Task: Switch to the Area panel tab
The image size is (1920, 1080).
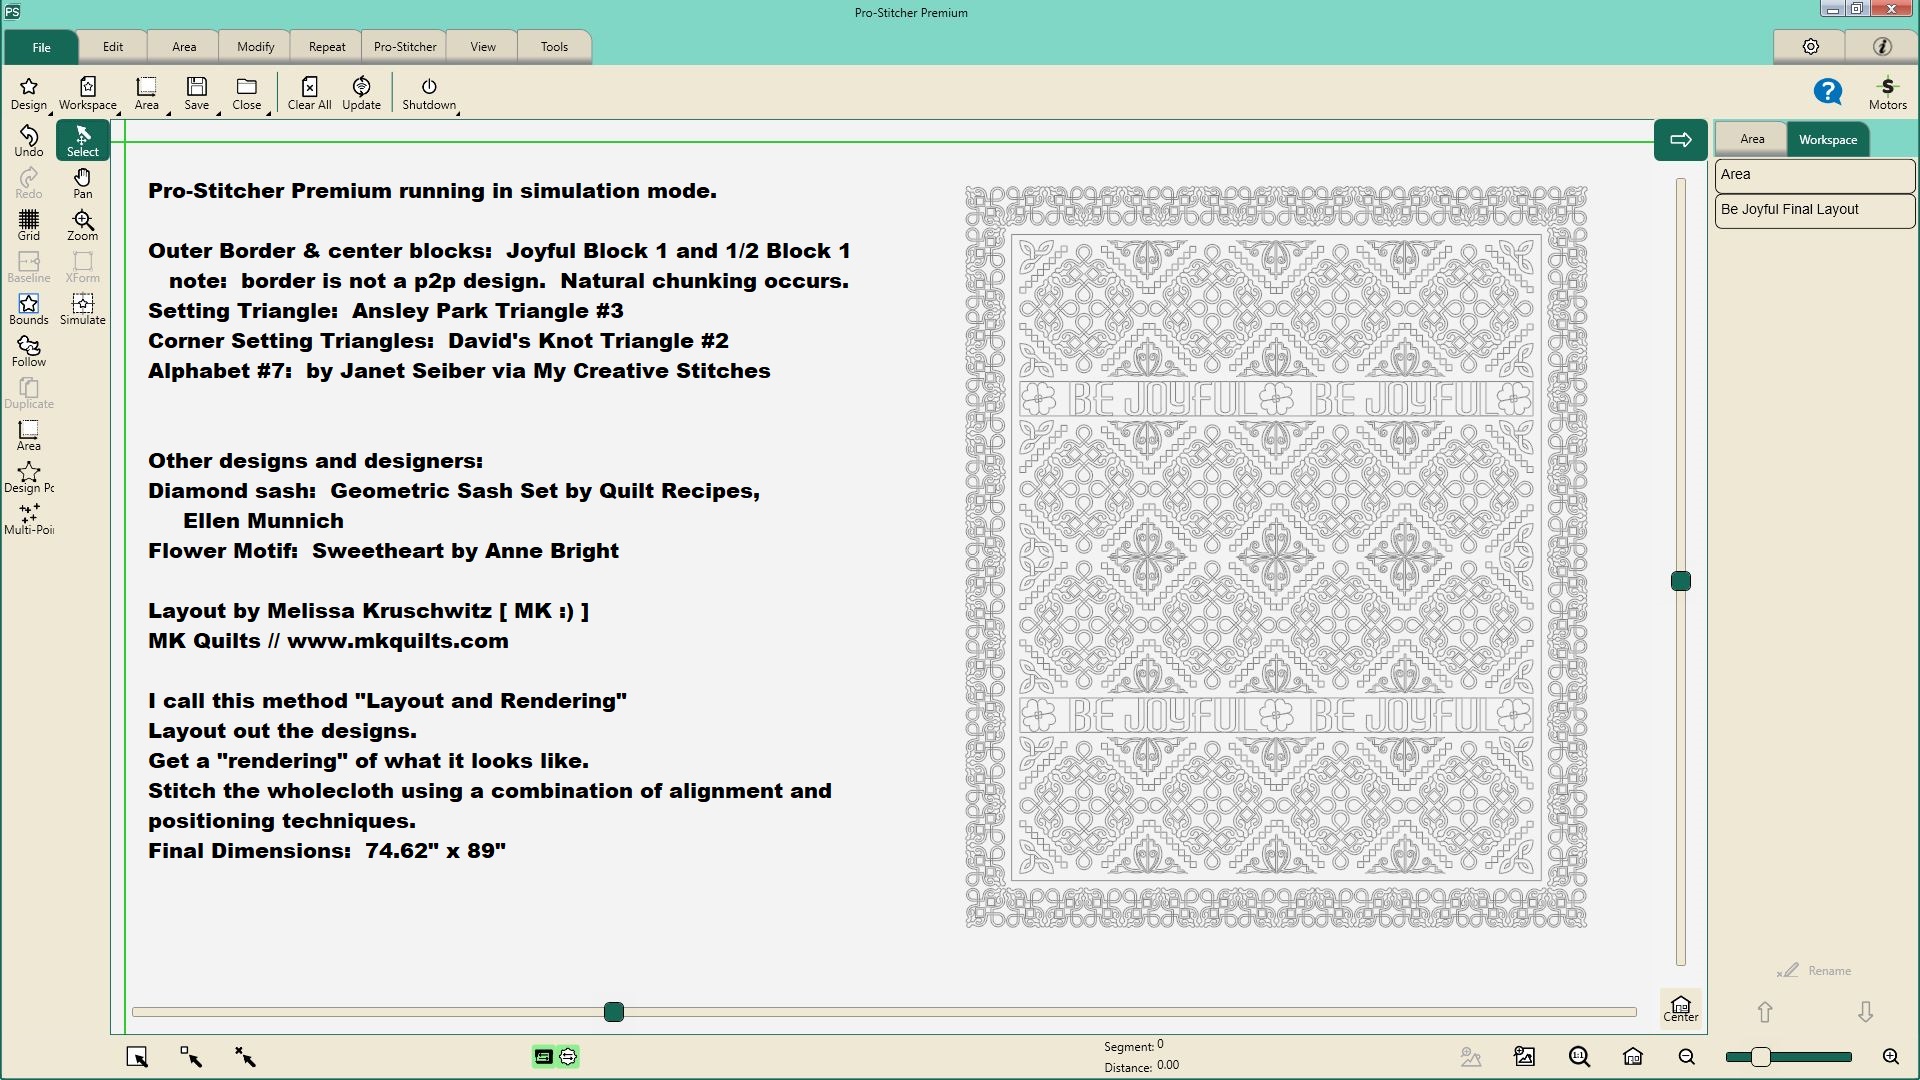Action: (x=1751, y=139)
